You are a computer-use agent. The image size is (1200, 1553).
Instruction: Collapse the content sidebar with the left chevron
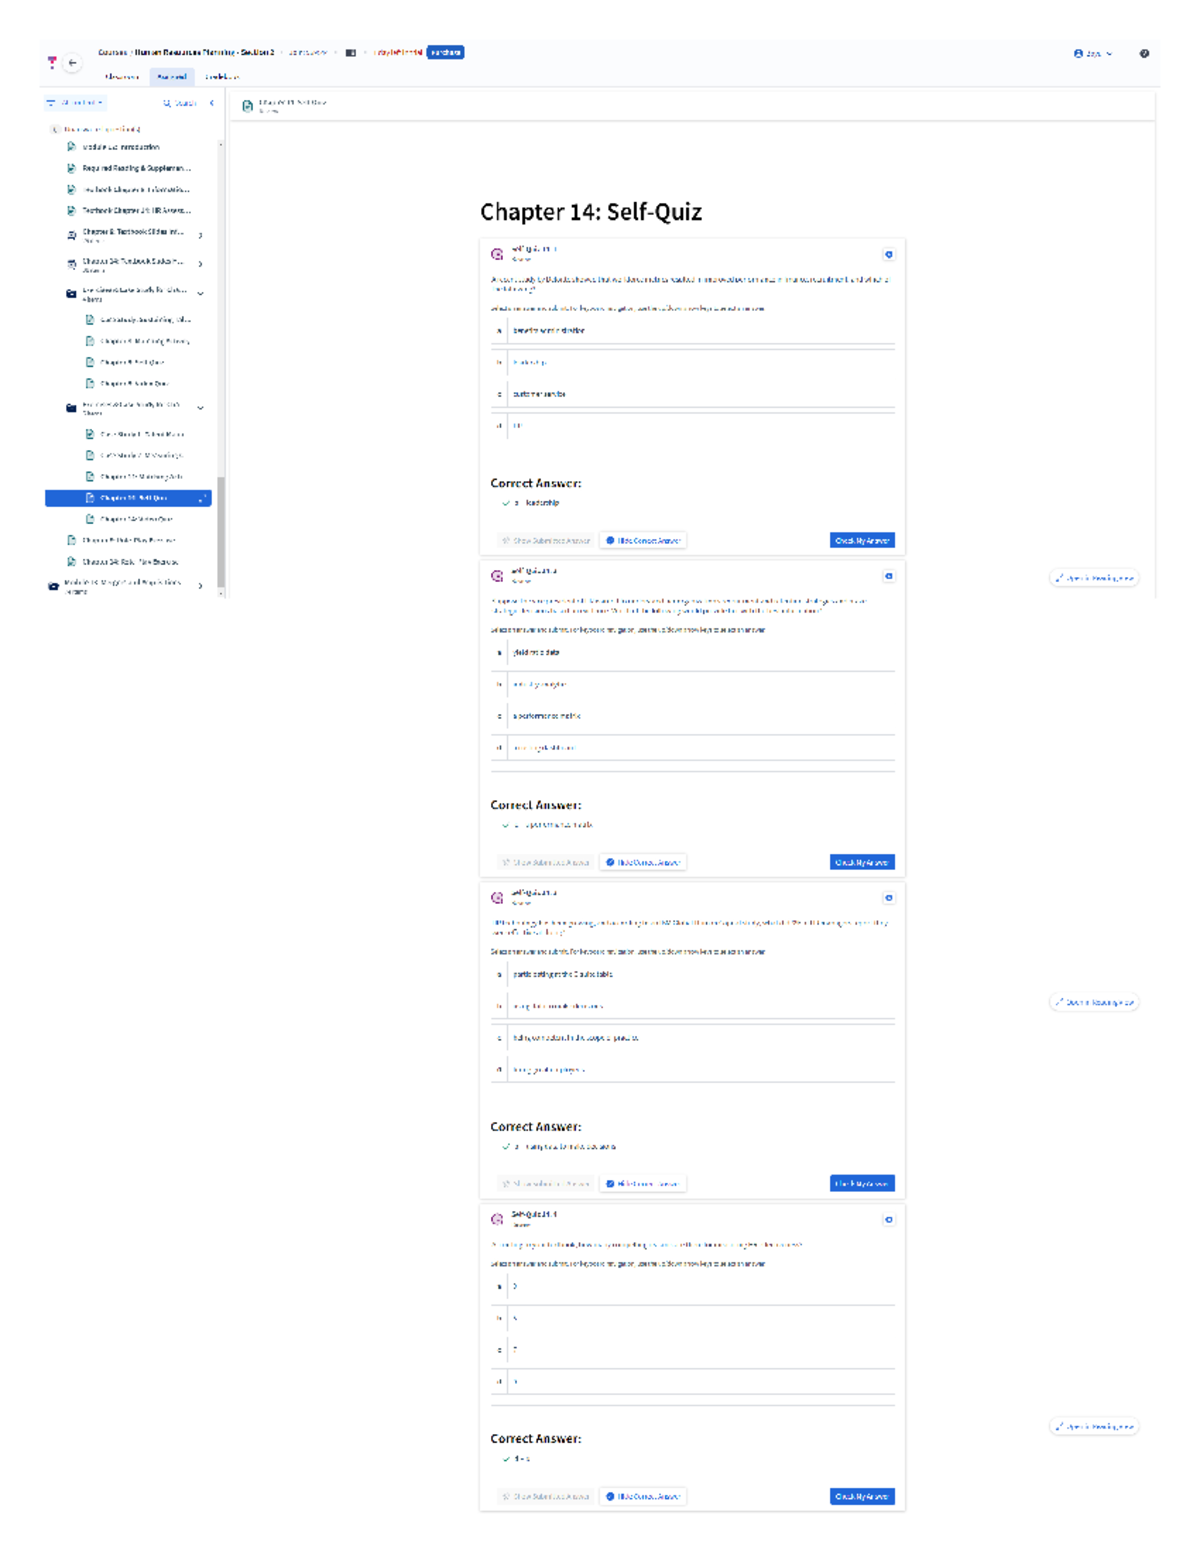[212, 103]
